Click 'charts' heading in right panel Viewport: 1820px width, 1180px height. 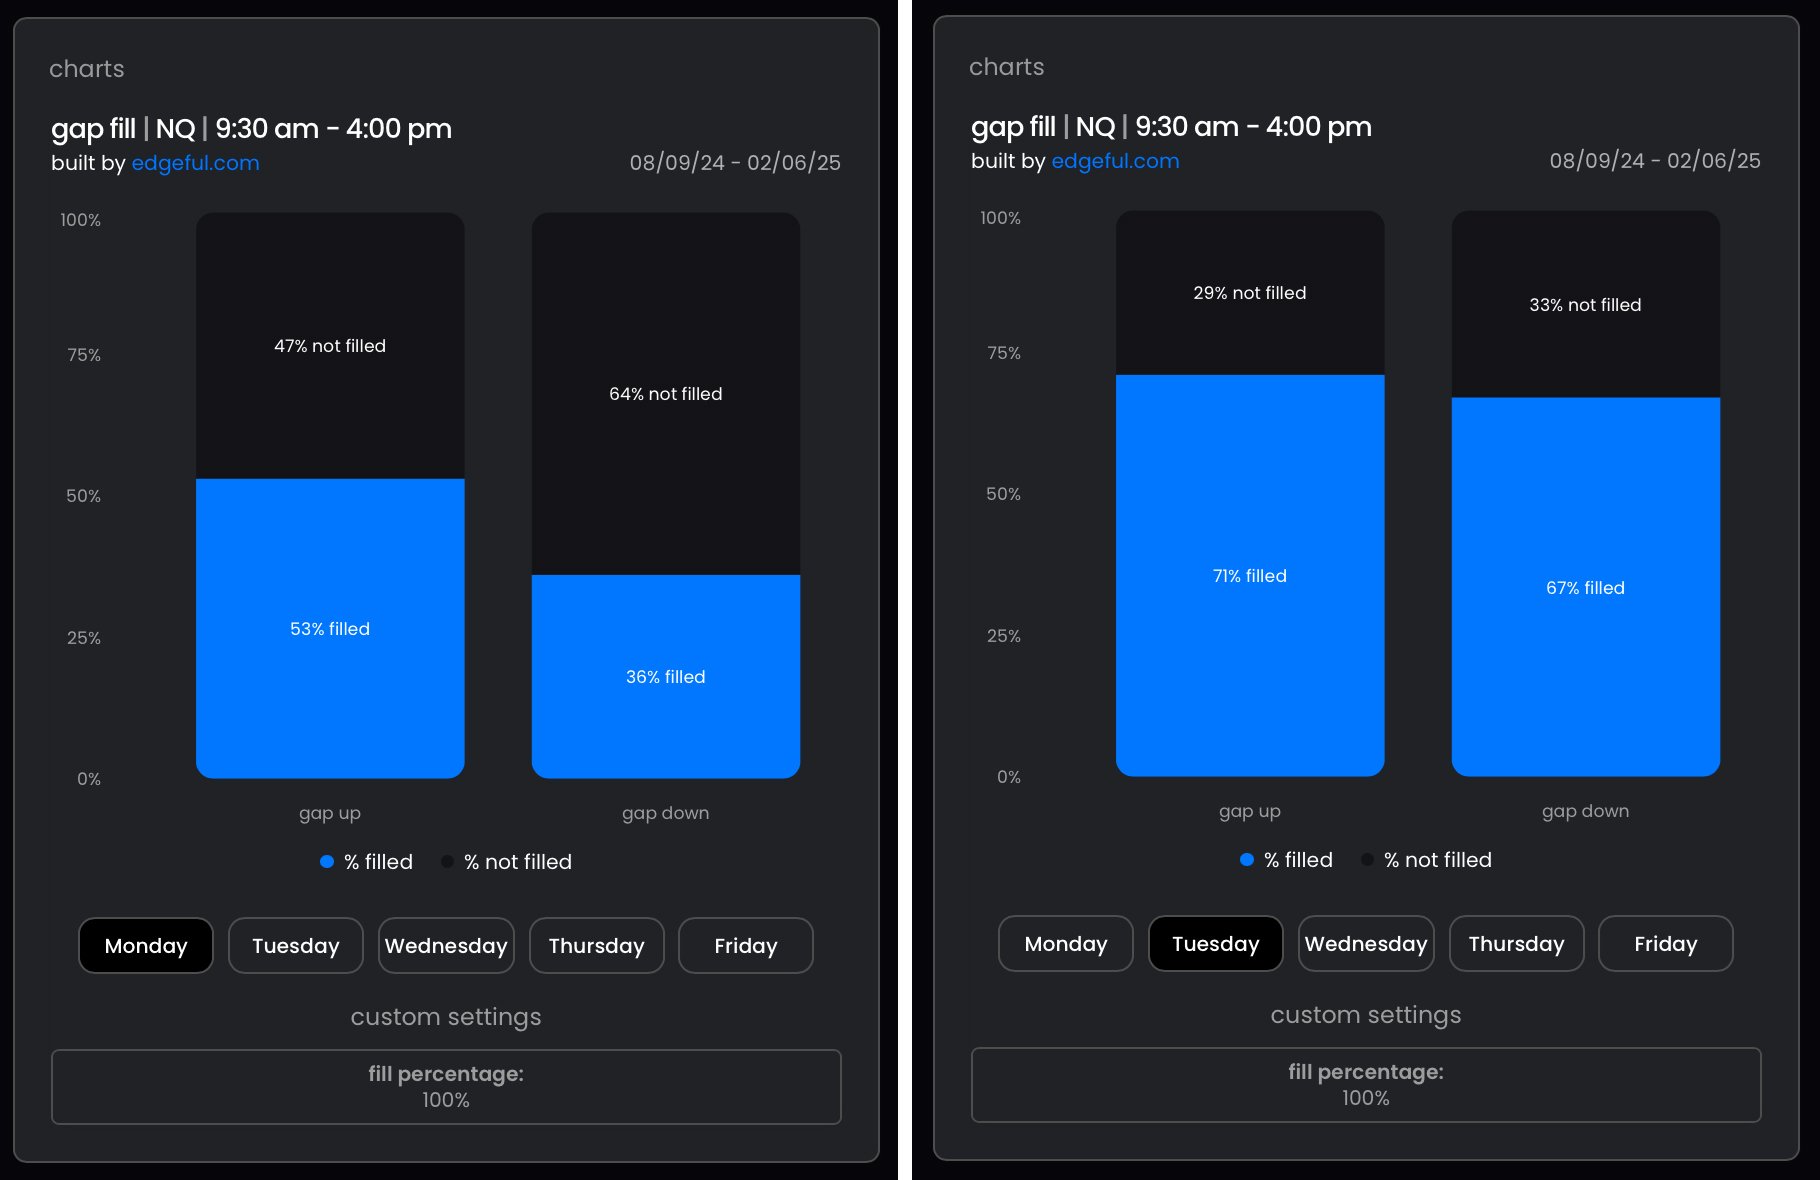coord(1007,67)
